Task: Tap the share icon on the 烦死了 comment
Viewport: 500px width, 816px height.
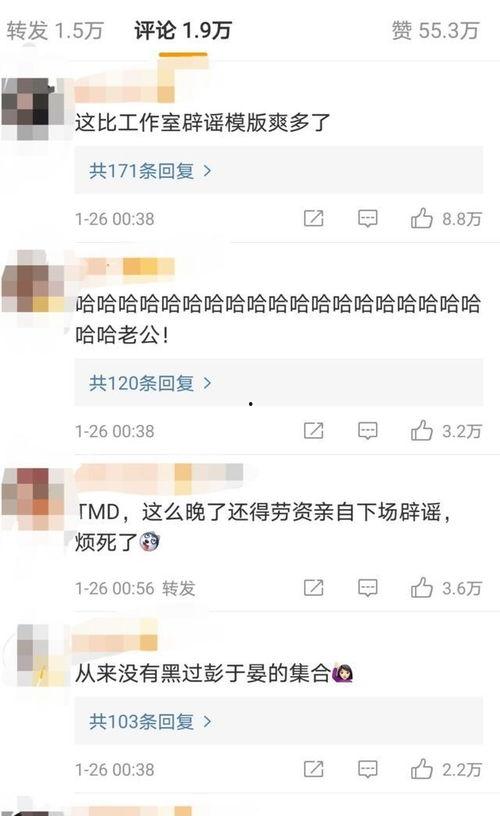Action: pos(314,588)
